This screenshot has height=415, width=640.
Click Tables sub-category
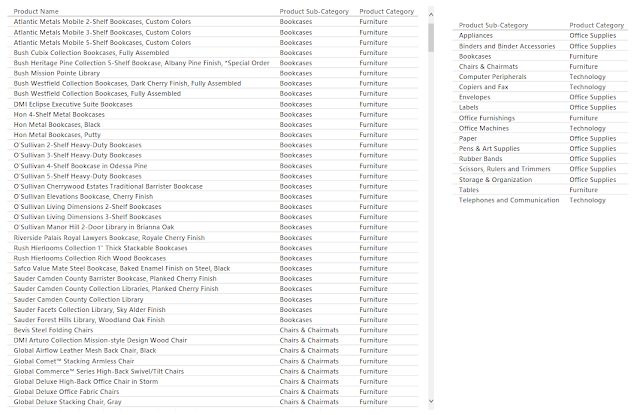pyautogui.click(x=469, y=190)
